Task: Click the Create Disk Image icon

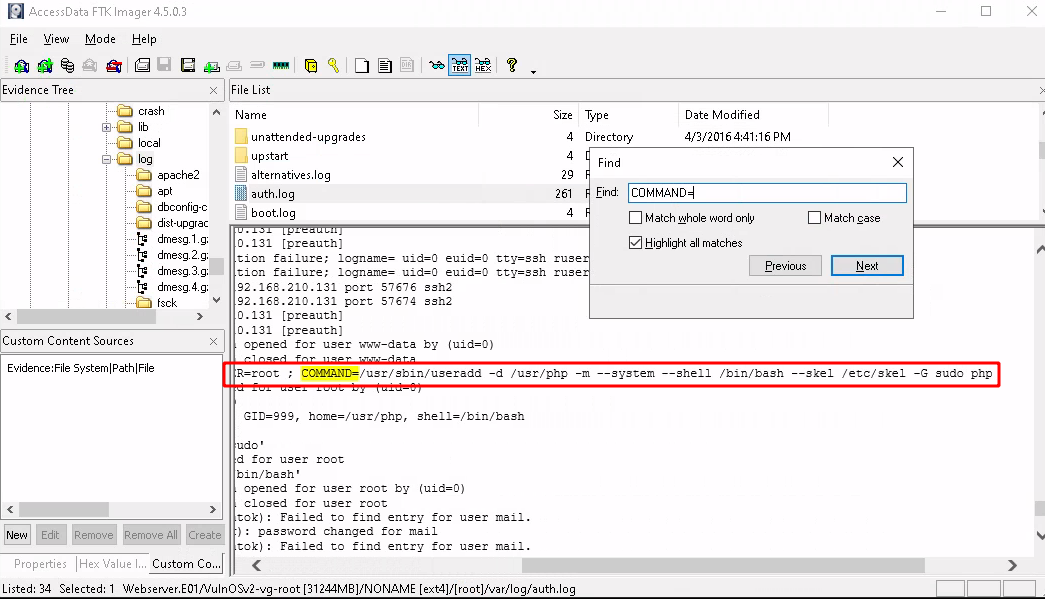Action: (142, 65)
